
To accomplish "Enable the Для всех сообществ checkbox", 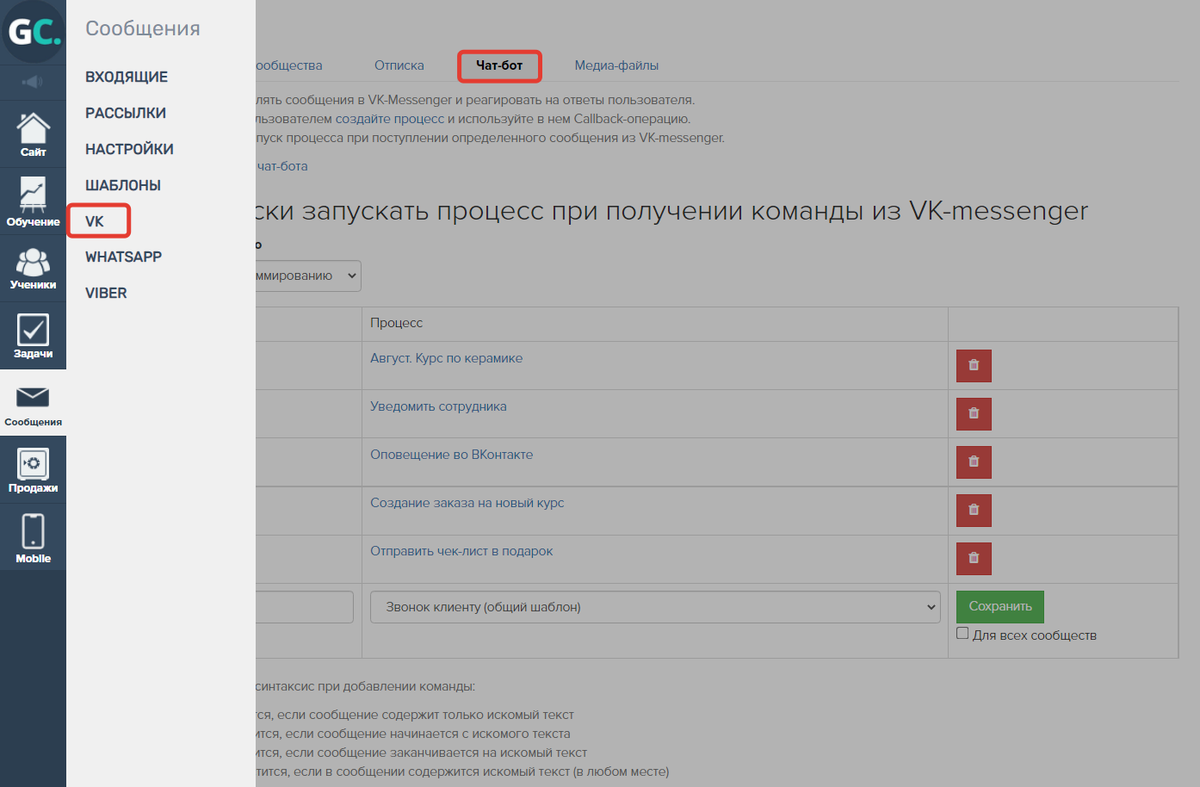I will (962, 634).
